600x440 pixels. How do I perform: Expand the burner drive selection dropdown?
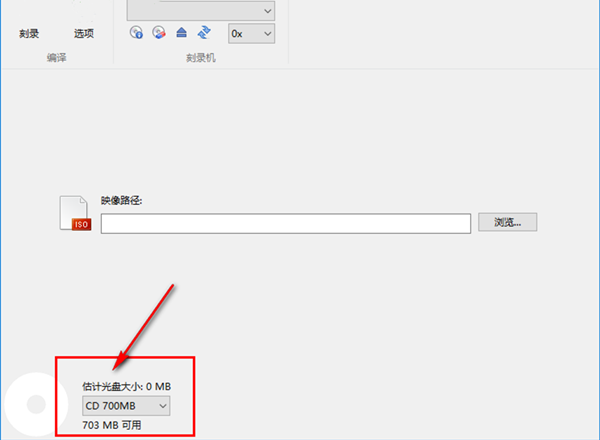click(x=265, y=11)
